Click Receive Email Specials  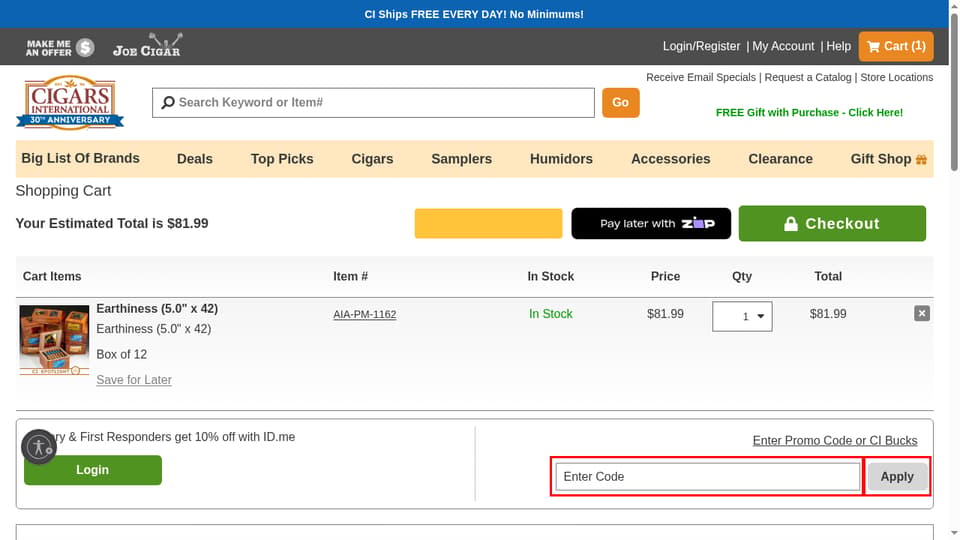[x=700, y=77]
